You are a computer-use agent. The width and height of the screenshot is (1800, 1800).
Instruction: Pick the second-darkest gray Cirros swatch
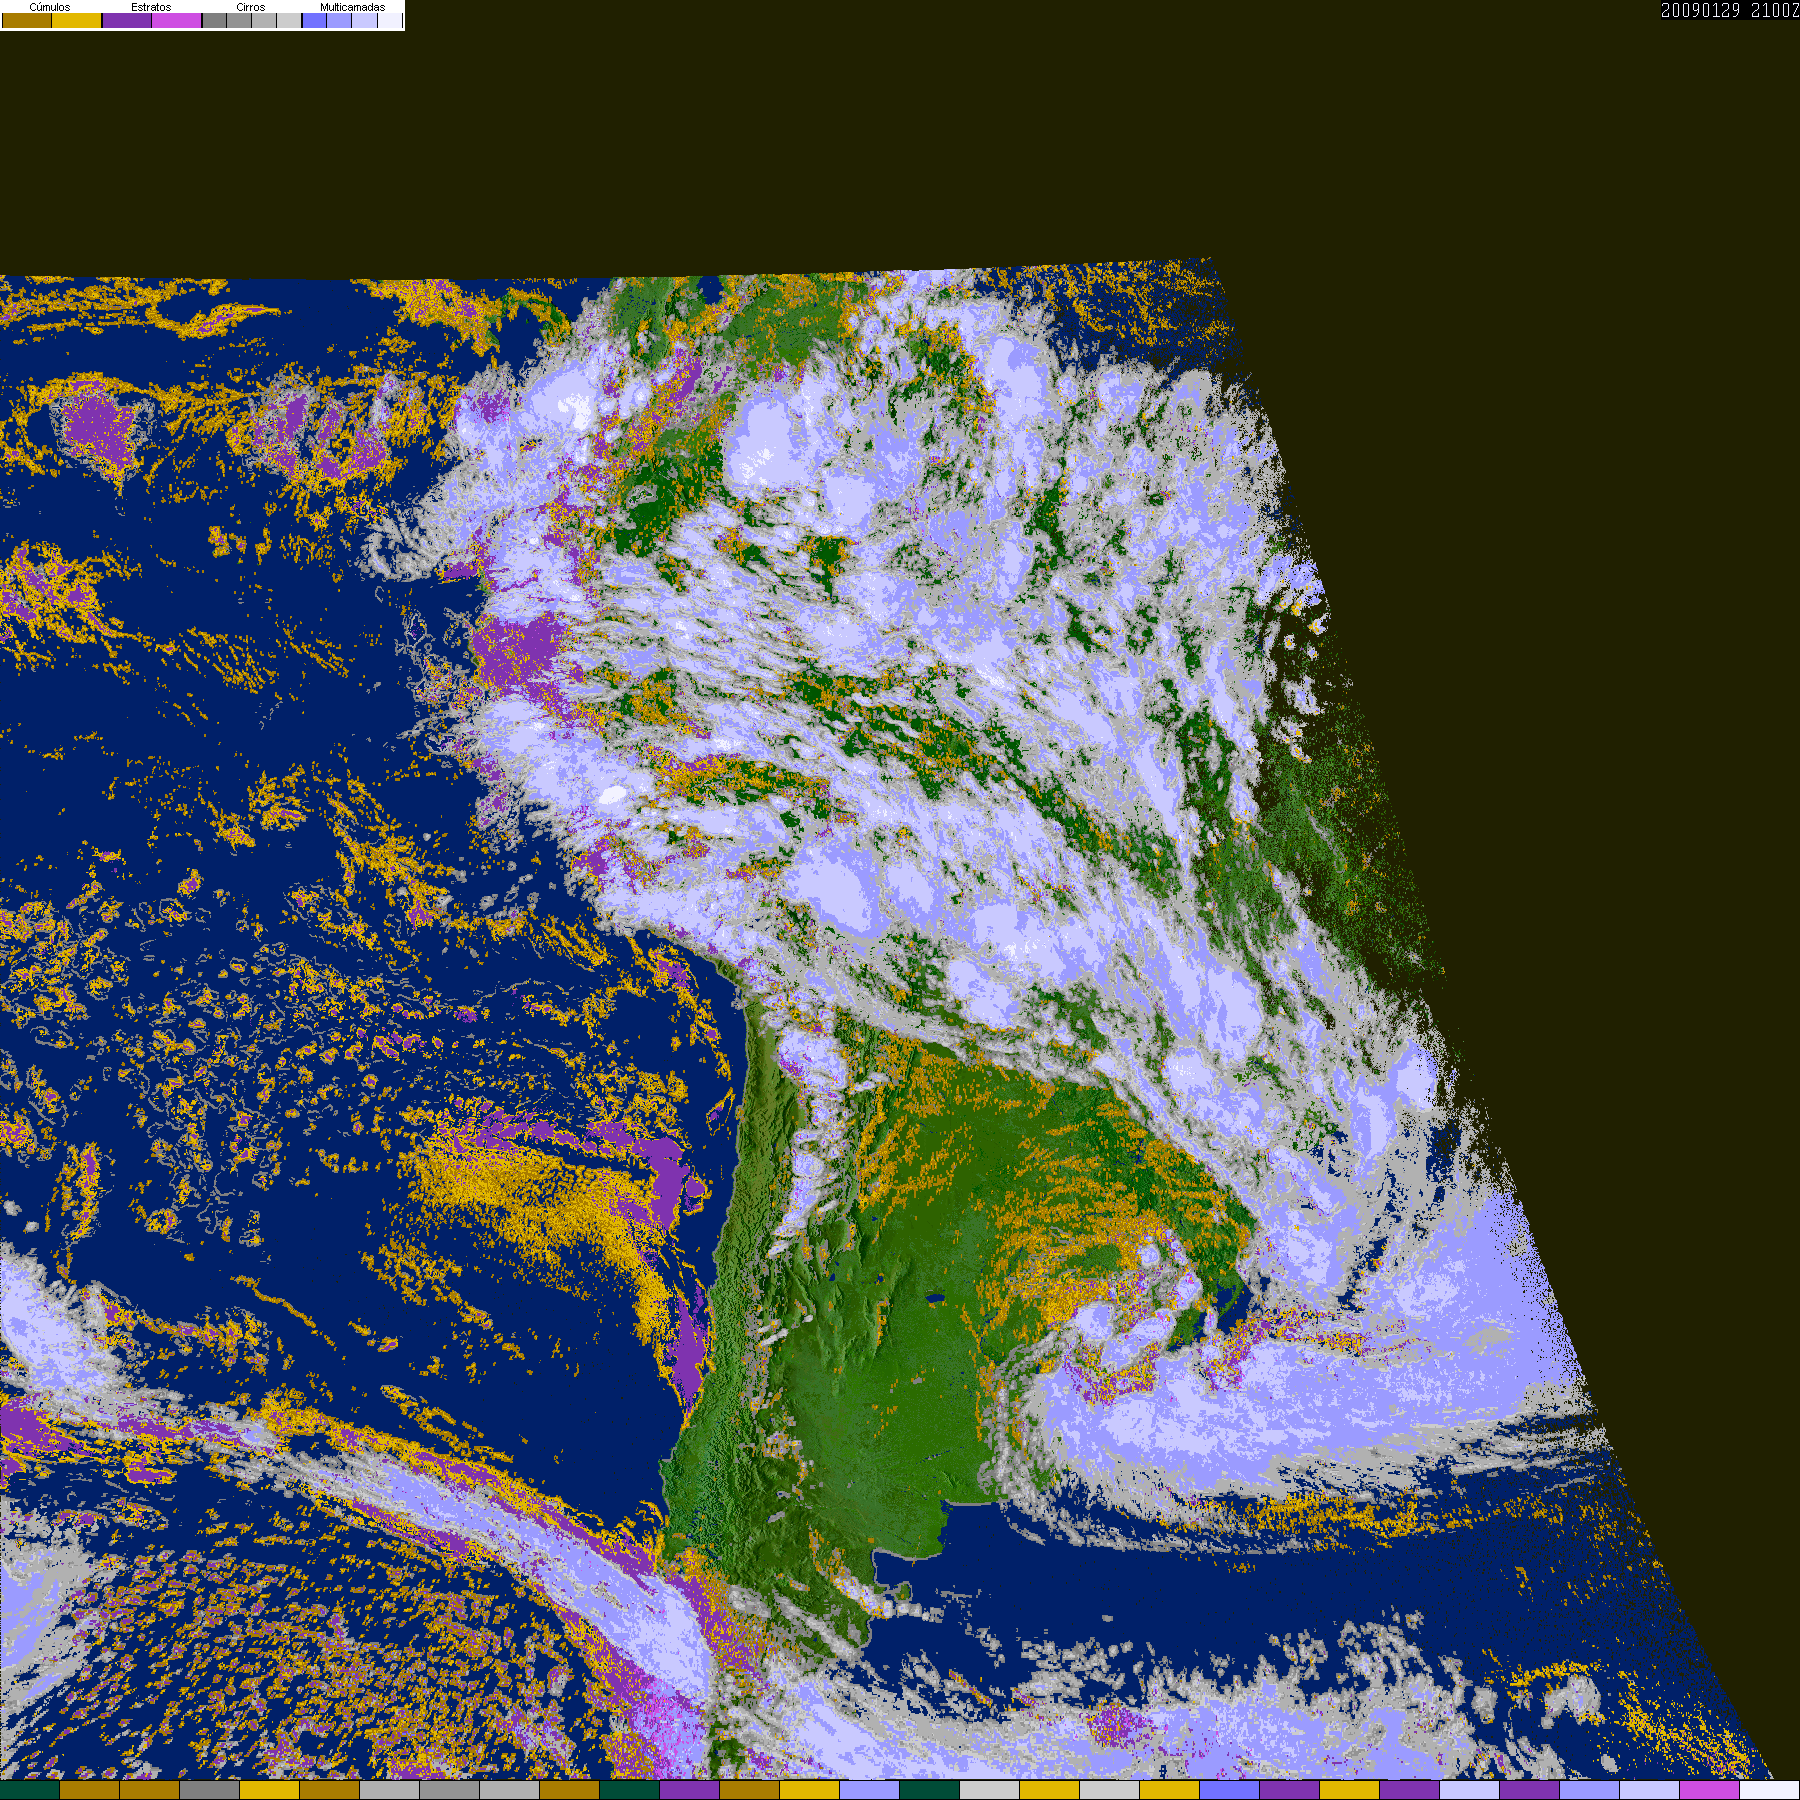pyautogui.click(x=239, y=20)
